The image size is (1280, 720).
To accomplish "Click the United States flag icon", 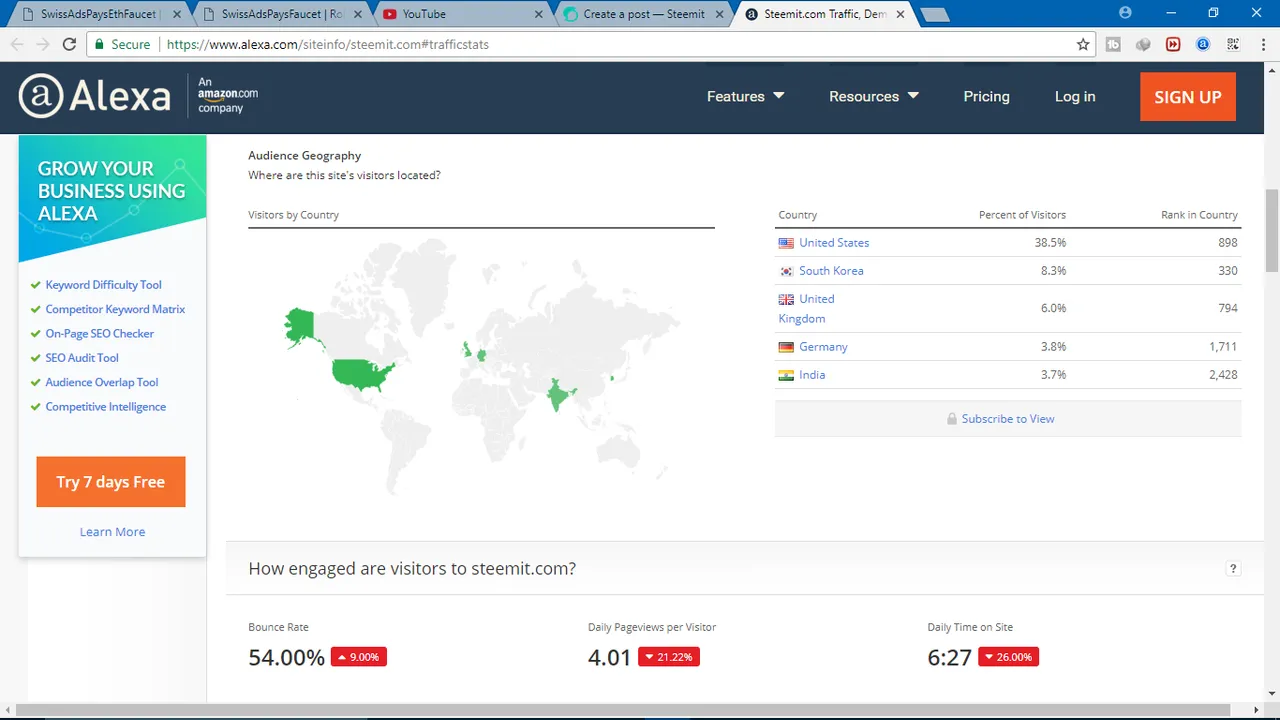I will tap(786, 243).
